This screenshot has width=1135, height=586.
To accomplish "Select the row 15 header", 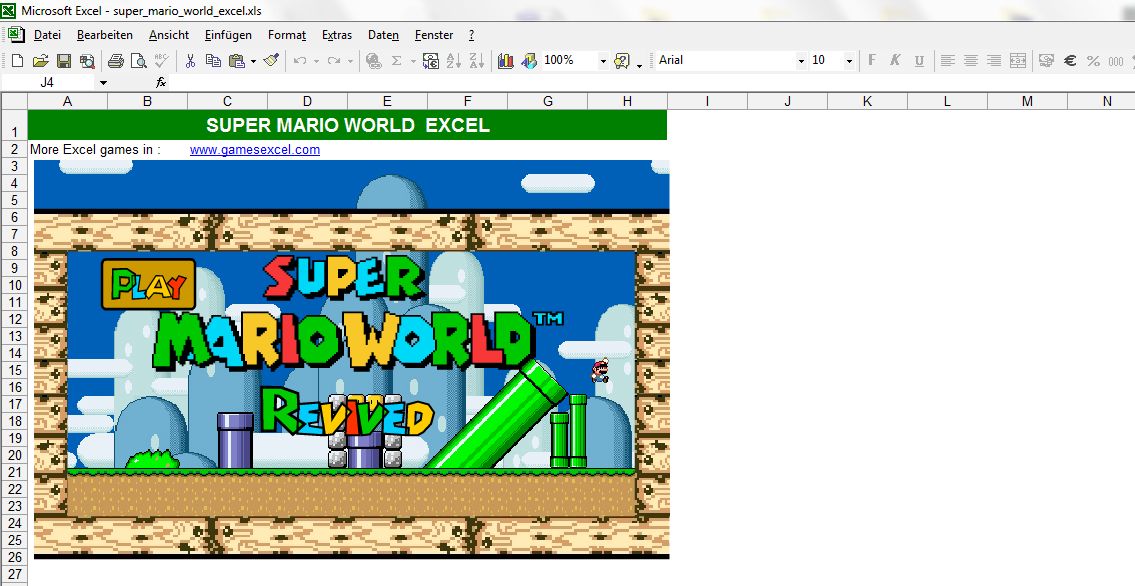I will 14,370.
